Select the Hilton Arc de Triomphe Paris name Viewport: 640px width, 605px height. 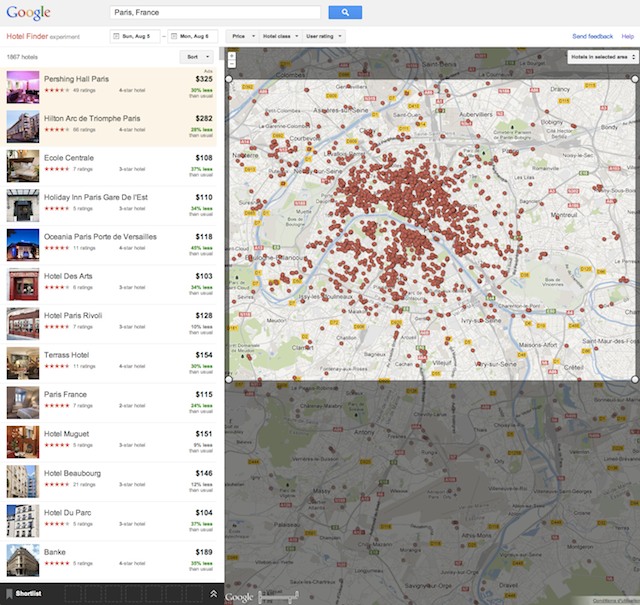tap(92, 118)
